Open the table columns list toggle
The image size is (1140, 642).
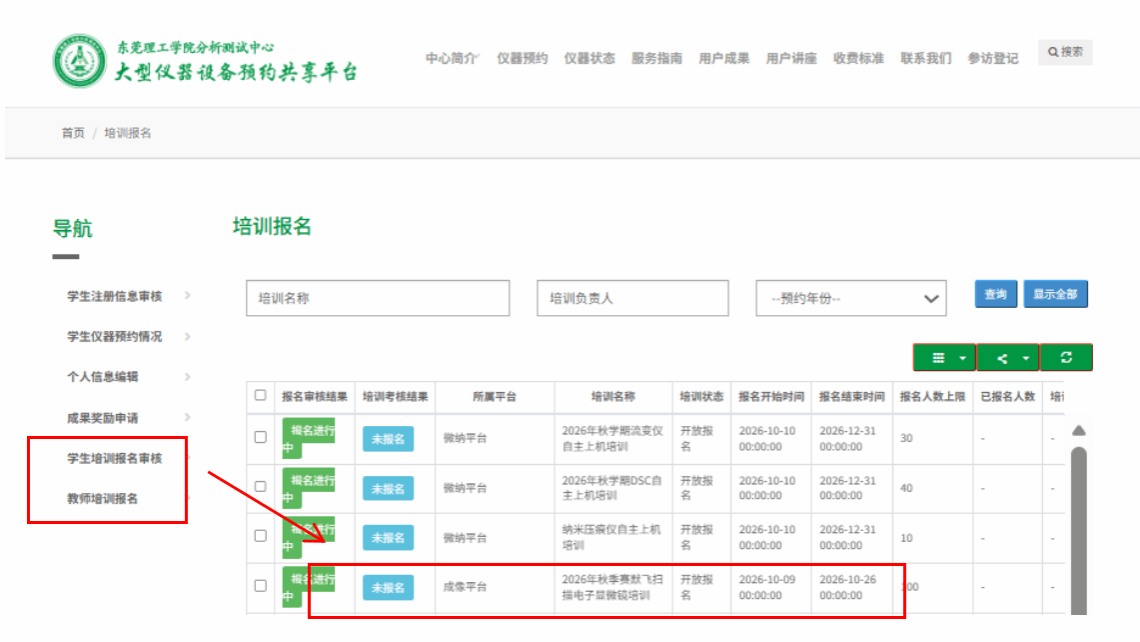[x=944, y=358]
